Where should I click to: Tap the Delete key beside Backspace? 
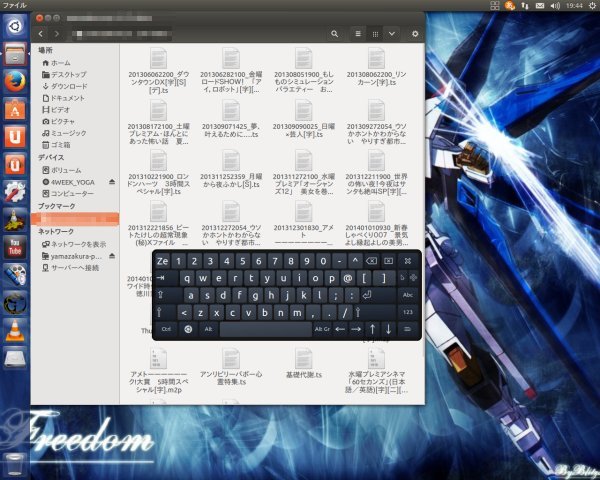(388, 261)
